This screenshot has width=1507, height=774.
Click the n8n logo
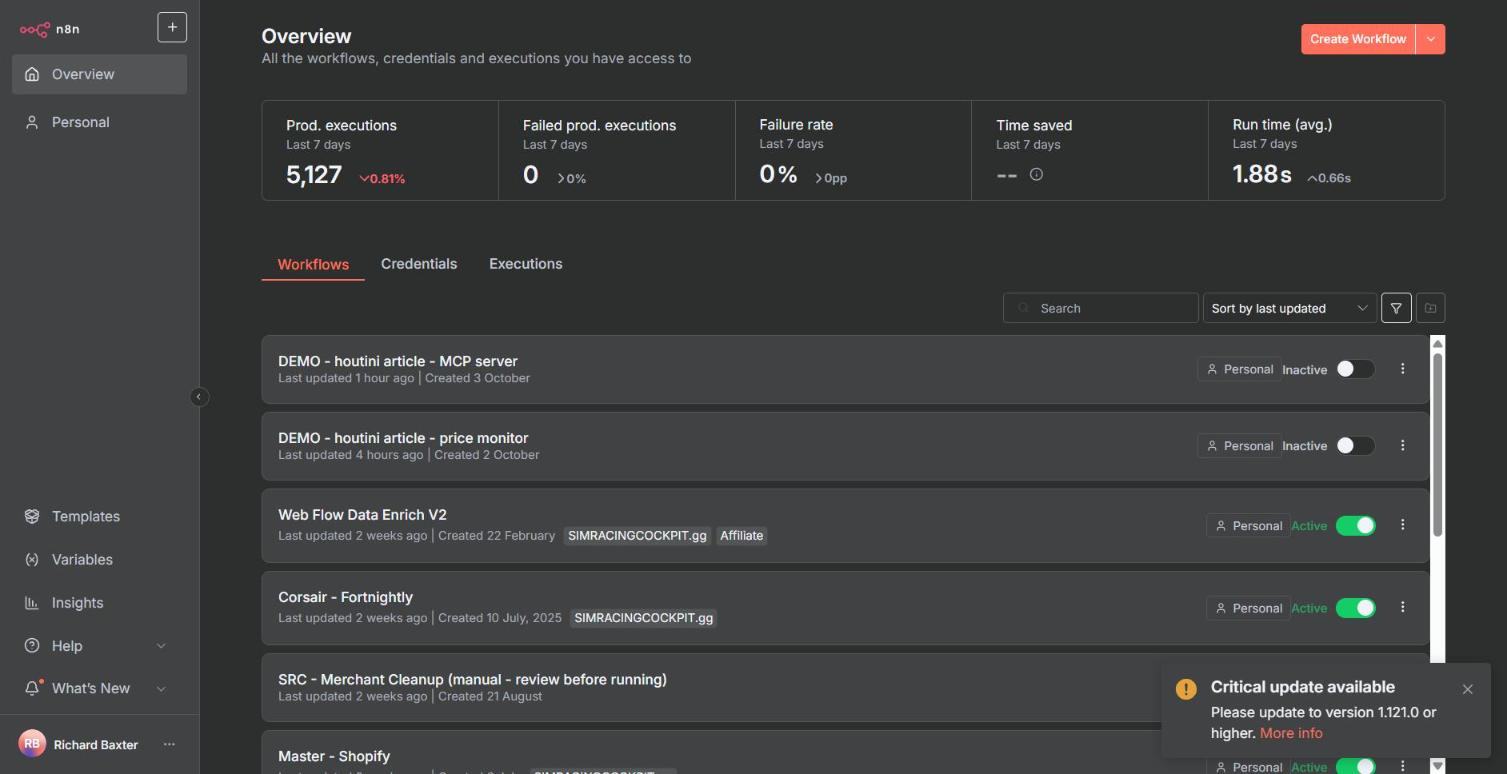pos(49,29)
